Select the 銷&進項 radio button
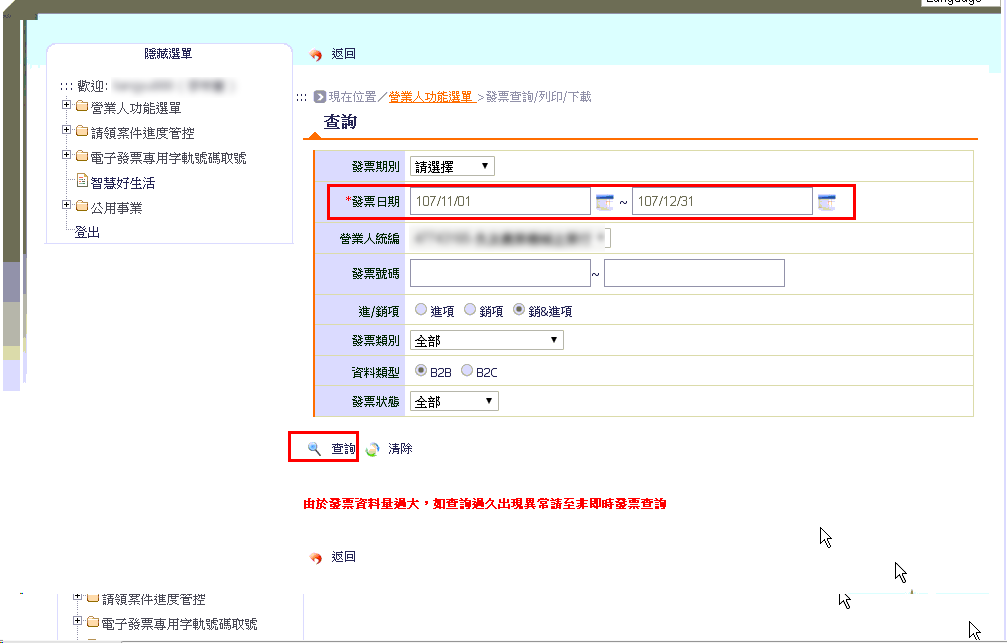Screen dimensions: 1007x643 (x=519, y=310)
